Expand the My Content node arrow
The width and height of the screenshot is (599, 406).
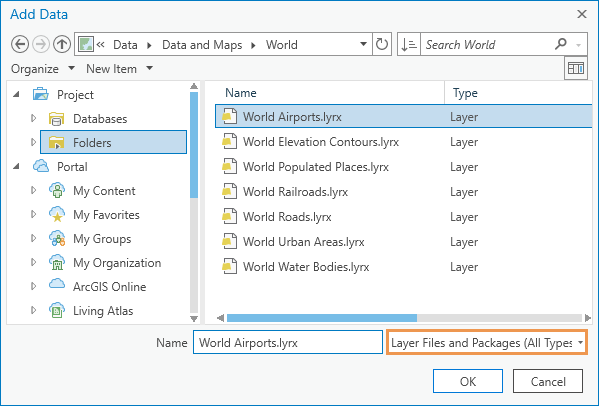click(34, 190)
